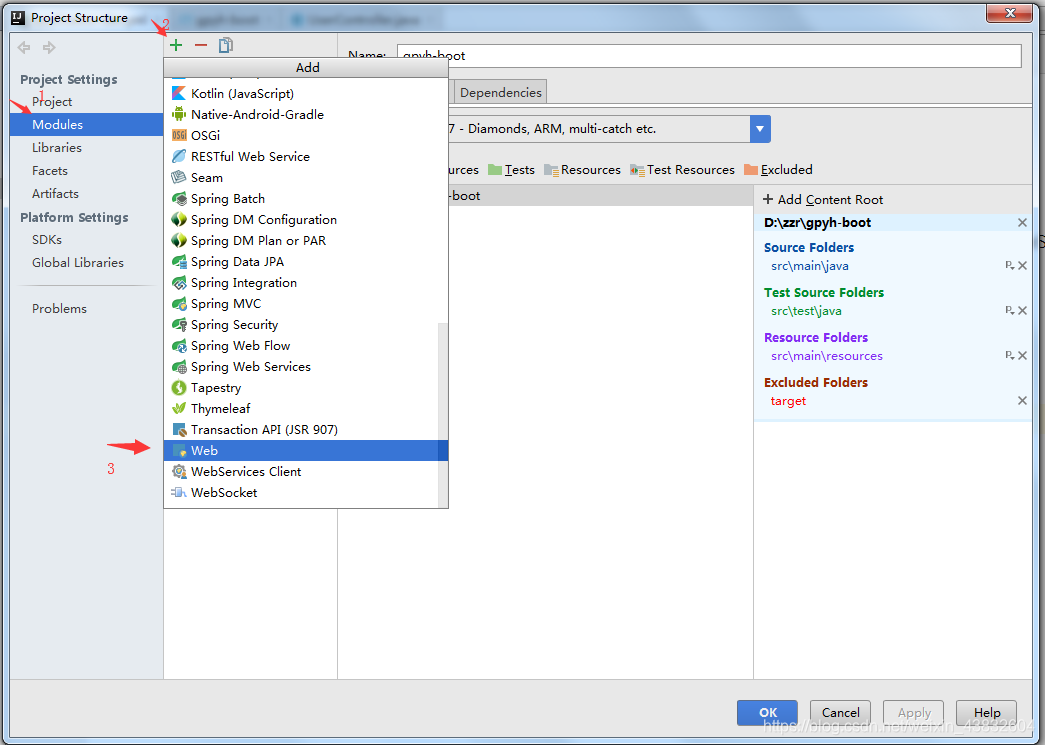
Task: Remove the src\test\java test folder
Action: click(x=1022, y=311)
